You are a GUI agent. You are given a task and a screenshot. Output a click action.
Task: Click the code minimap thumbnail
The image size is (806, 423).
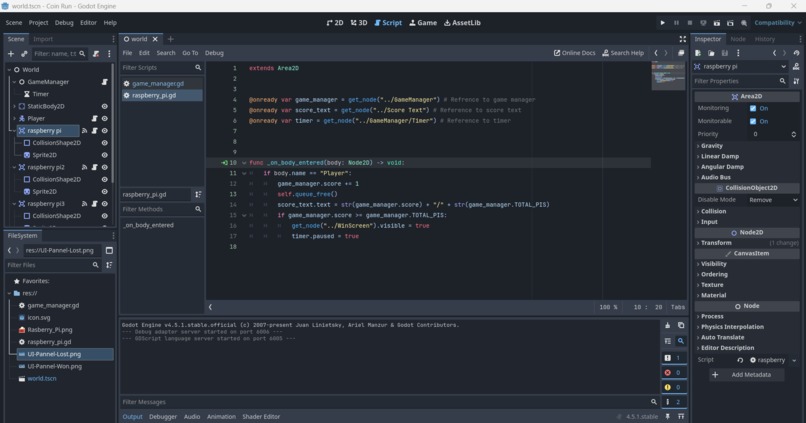pyautogui.click(x=668, y=76)
